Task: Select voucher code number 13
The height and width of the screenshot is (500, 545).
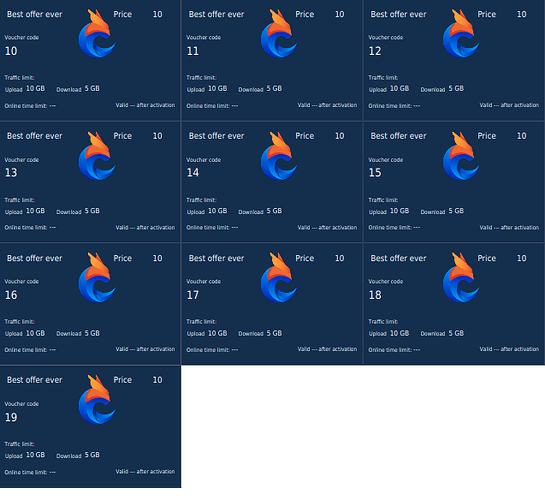Action: tap(11, 173)
